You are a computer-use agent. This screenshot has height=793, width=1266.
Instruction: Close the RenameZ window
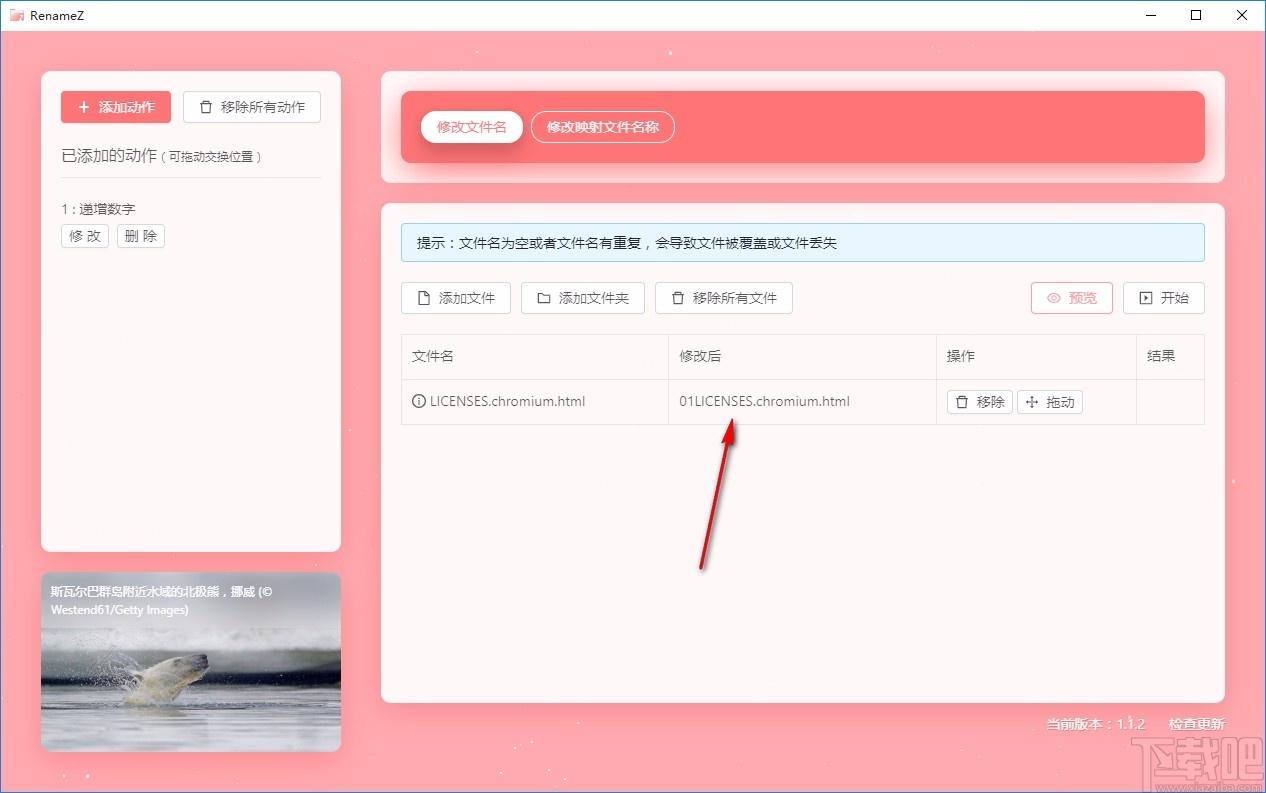tap(1242, 15)
